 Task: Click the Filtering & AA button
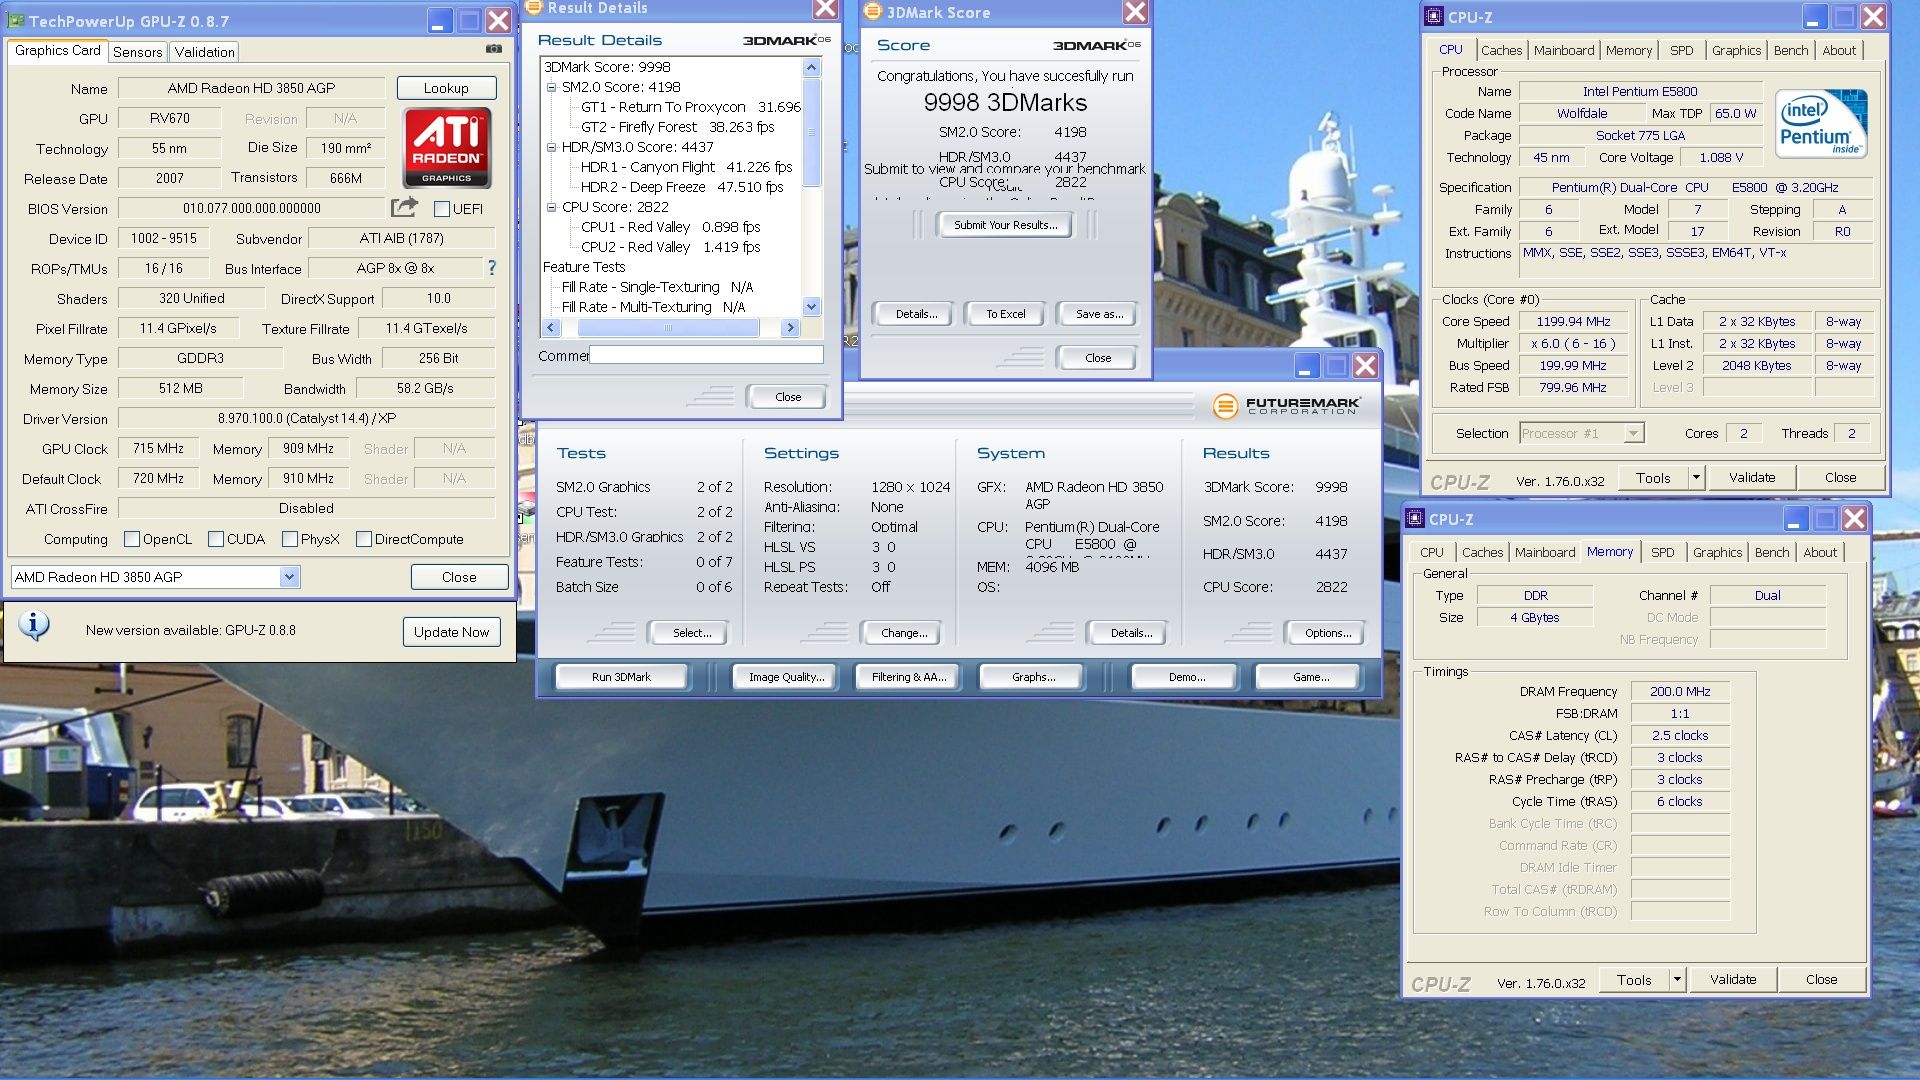pyautogui.click(x=908, y=677)
